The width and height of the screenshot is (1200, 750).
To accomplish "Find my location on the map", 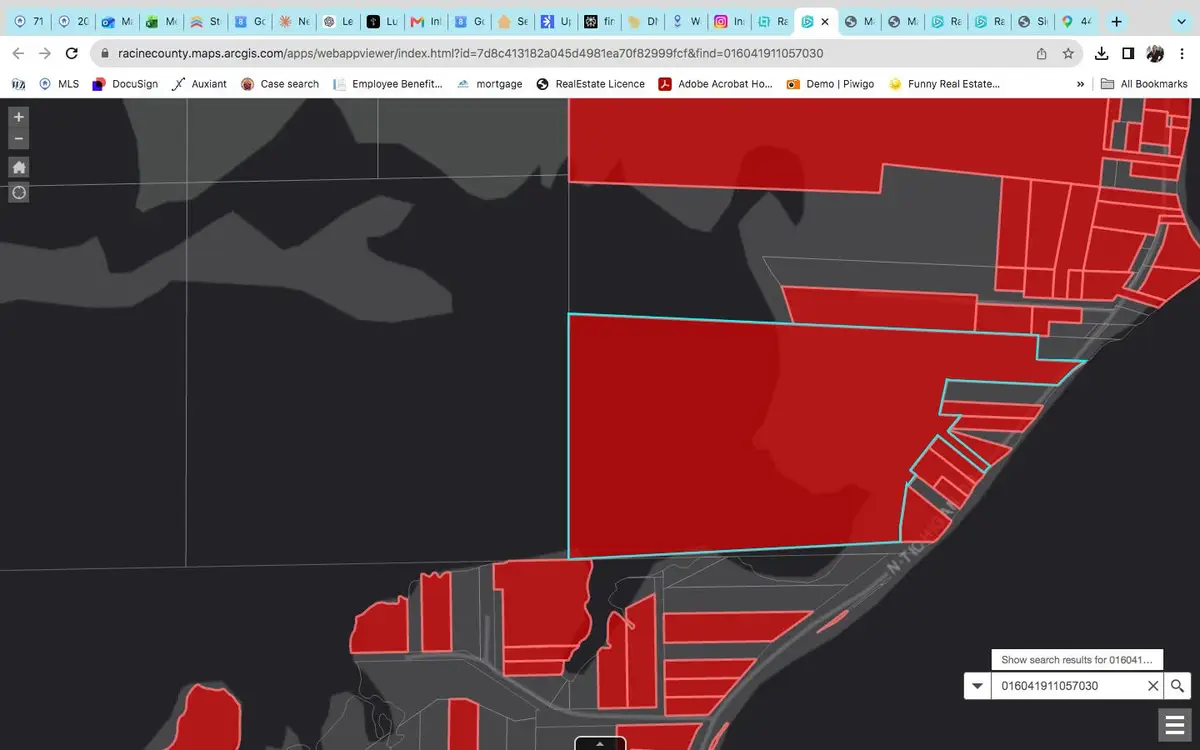I will point(19,192).
